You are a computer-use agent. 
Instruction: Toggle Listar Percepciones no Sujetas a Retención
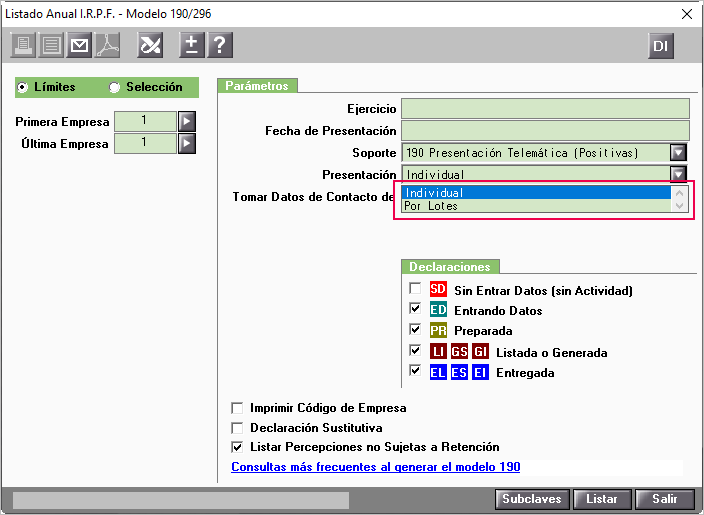237,447
